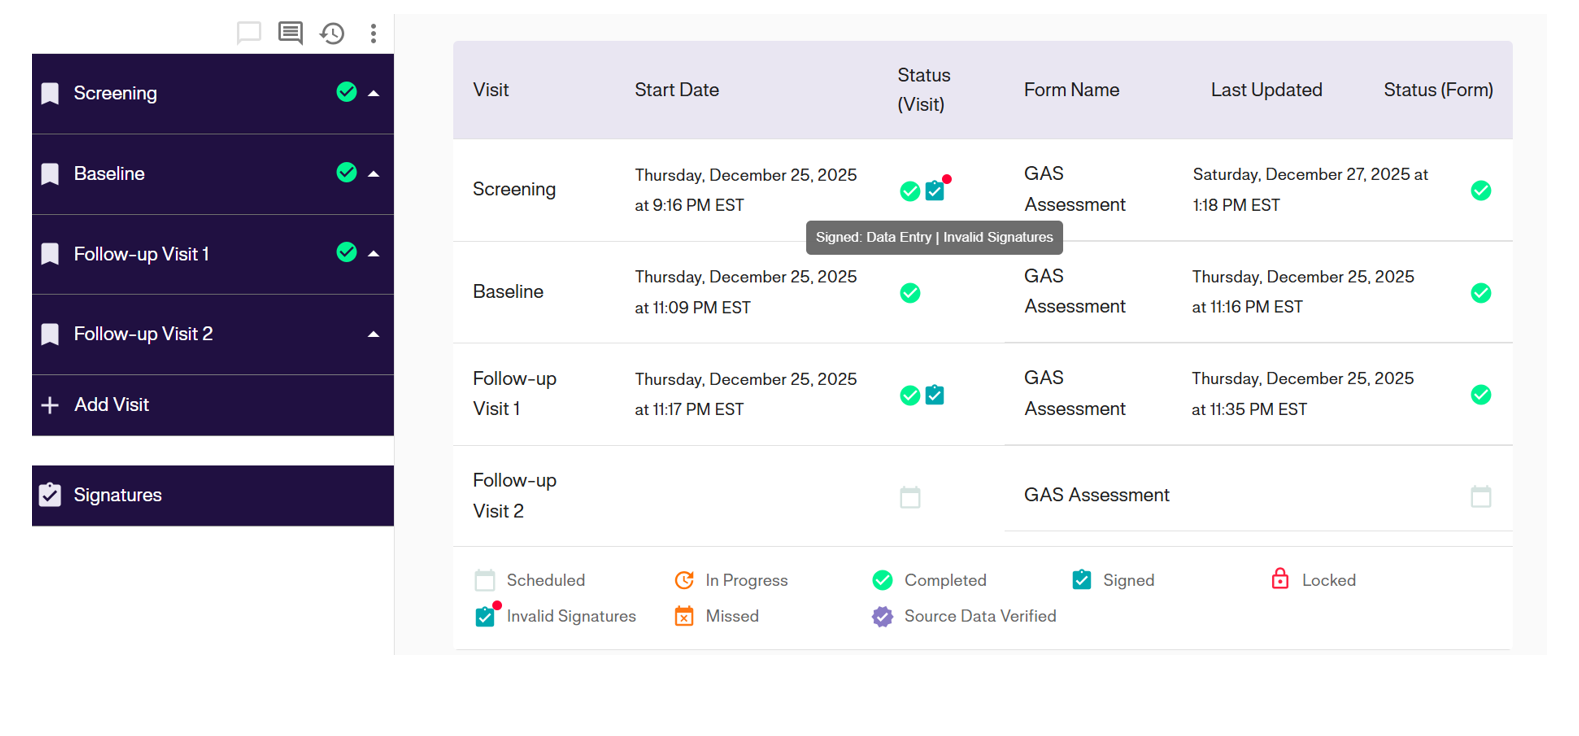Click the Add Visit button
The width and height of the screenshot is (1579, 736).
tap(111, 405)
